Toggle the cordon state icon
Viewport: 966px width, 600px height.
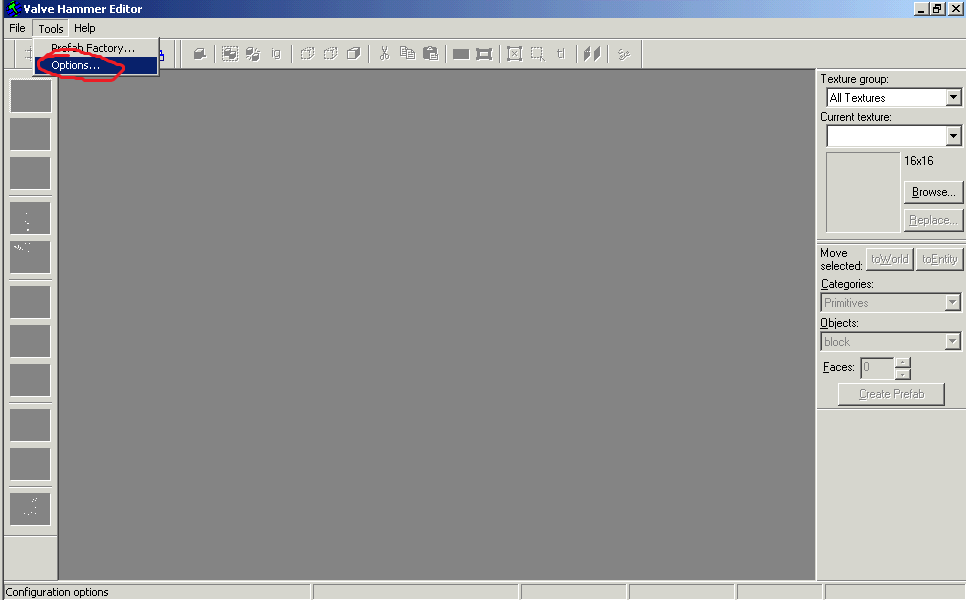click(461, 54)
